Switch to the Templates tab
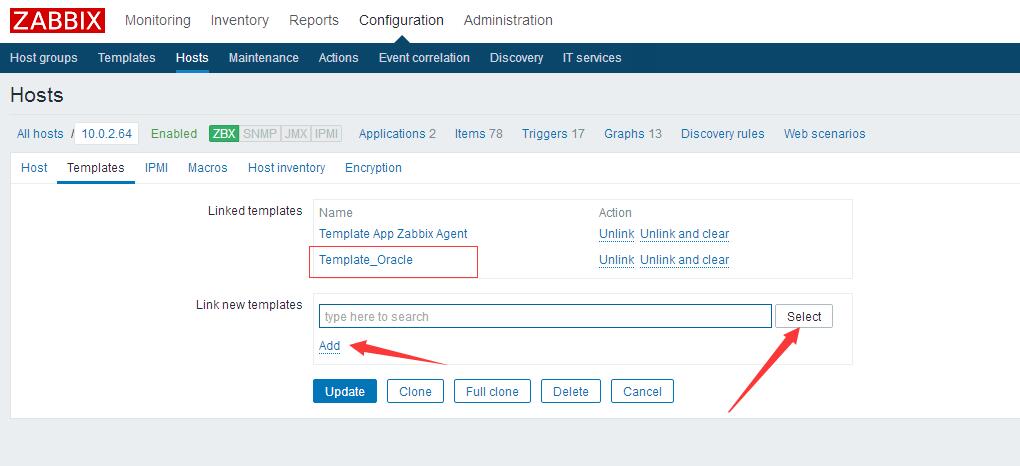This screenshot has width=1020, height=466. 96,167
